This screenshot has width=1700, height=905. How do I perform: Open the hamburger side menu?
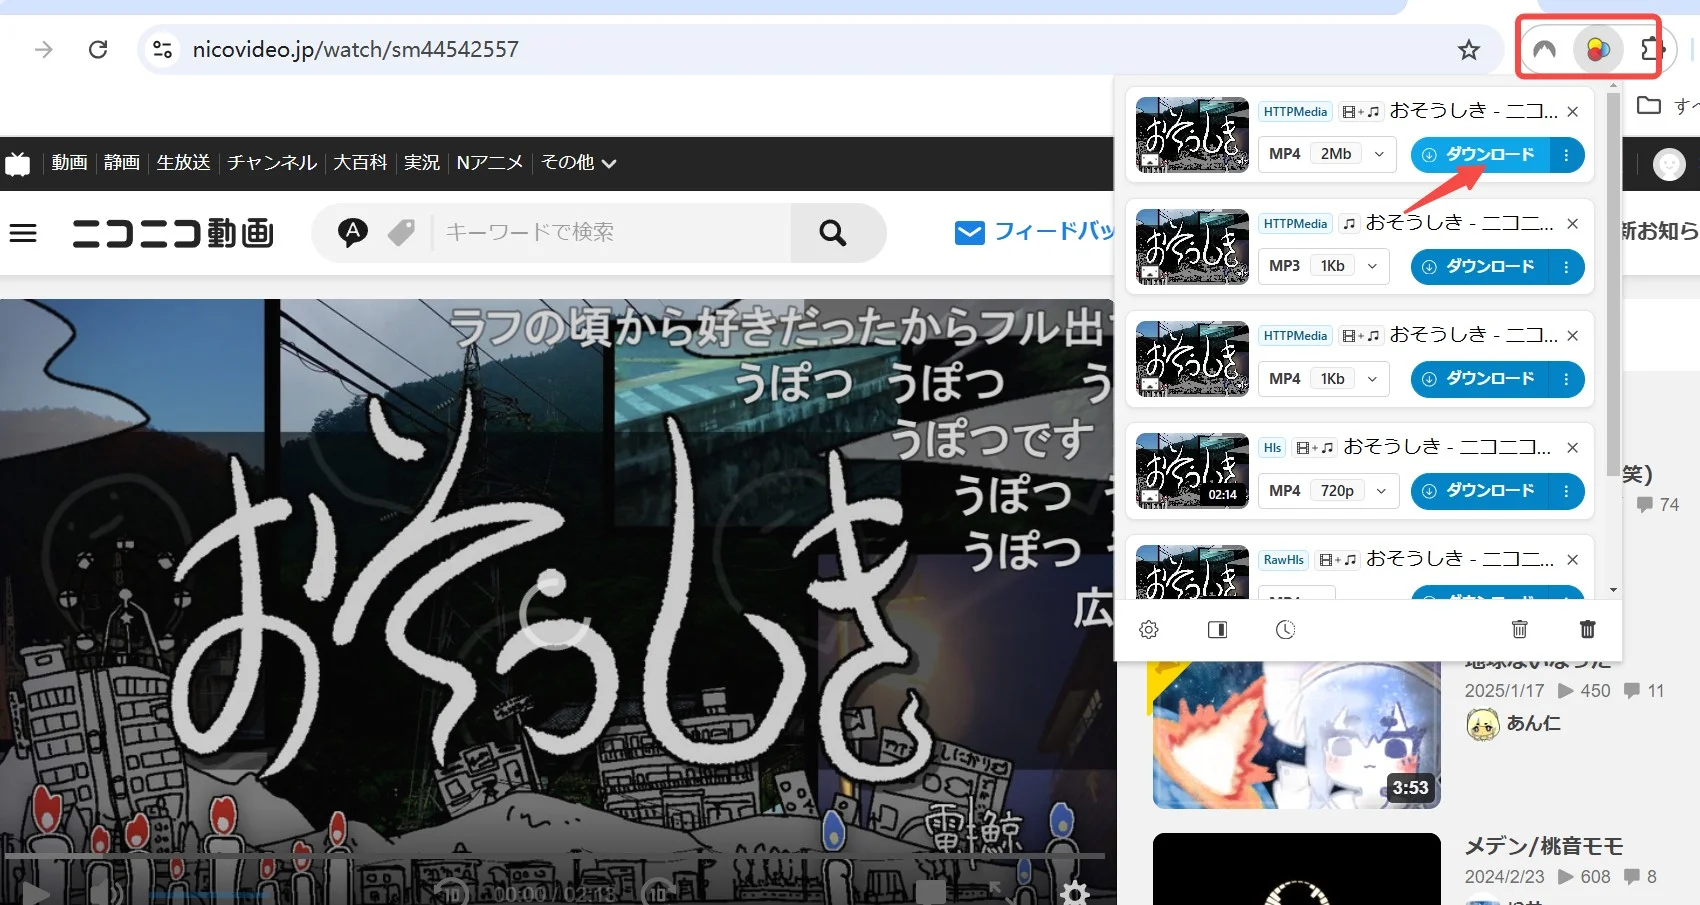click(23, 233)
